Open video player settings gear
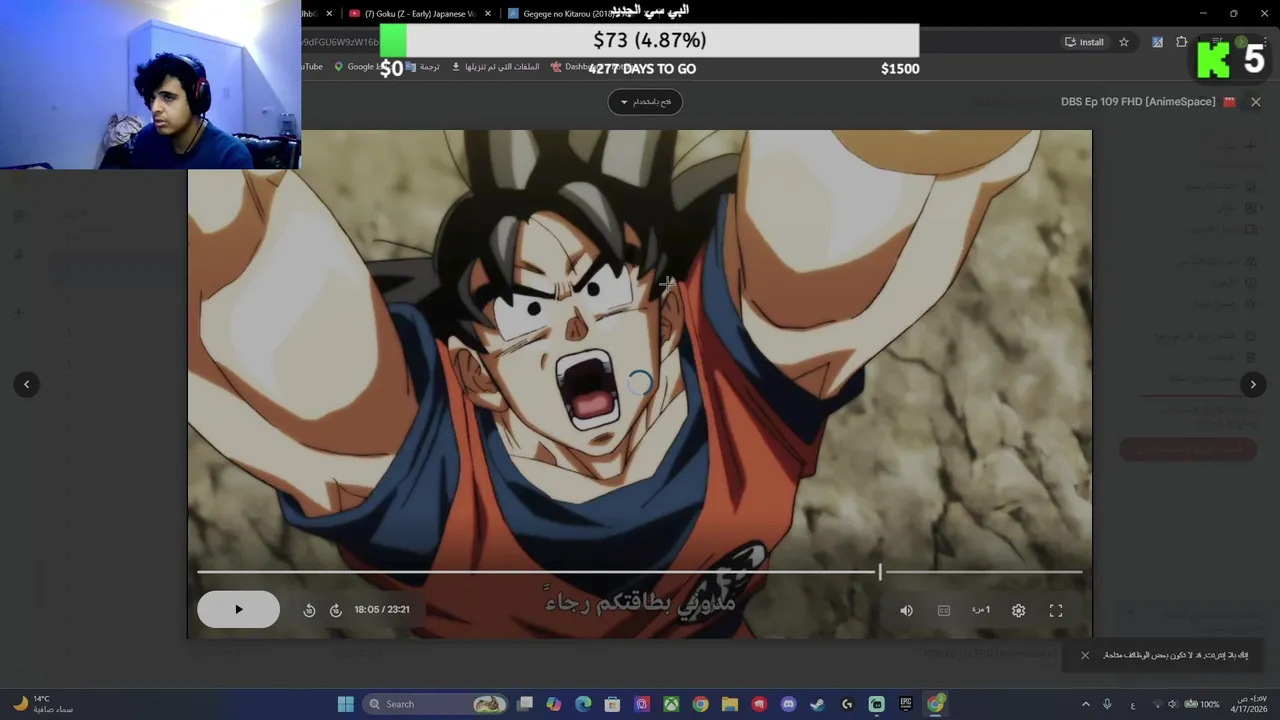 1018,611
